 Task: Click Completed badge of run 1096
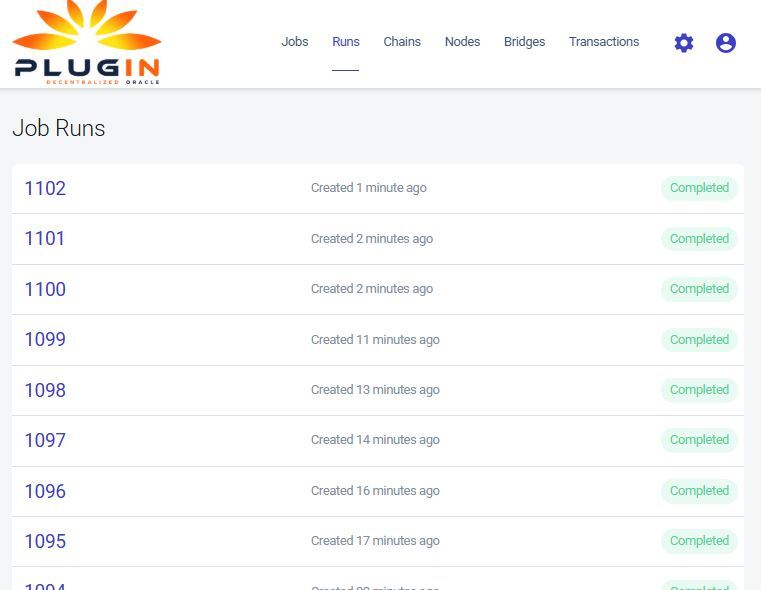(x=699, y=491)
